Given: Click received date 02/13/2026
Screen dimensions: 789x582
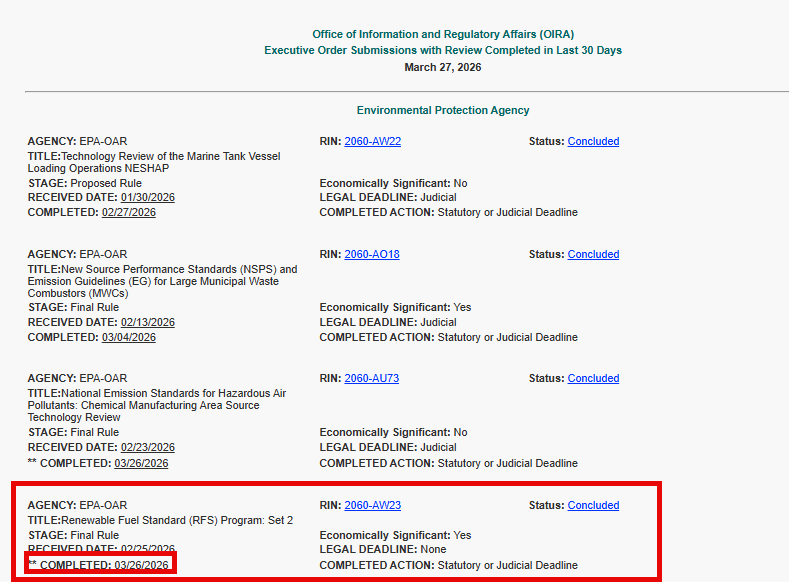Looking at the screenshot, I should click(x=147, y=322).
